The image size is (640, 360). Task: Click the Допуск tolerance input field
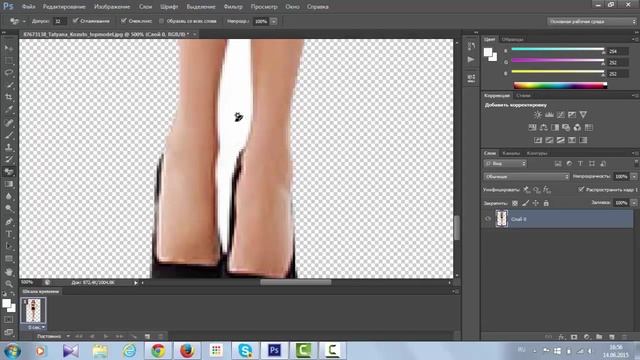tap(59, 21)
